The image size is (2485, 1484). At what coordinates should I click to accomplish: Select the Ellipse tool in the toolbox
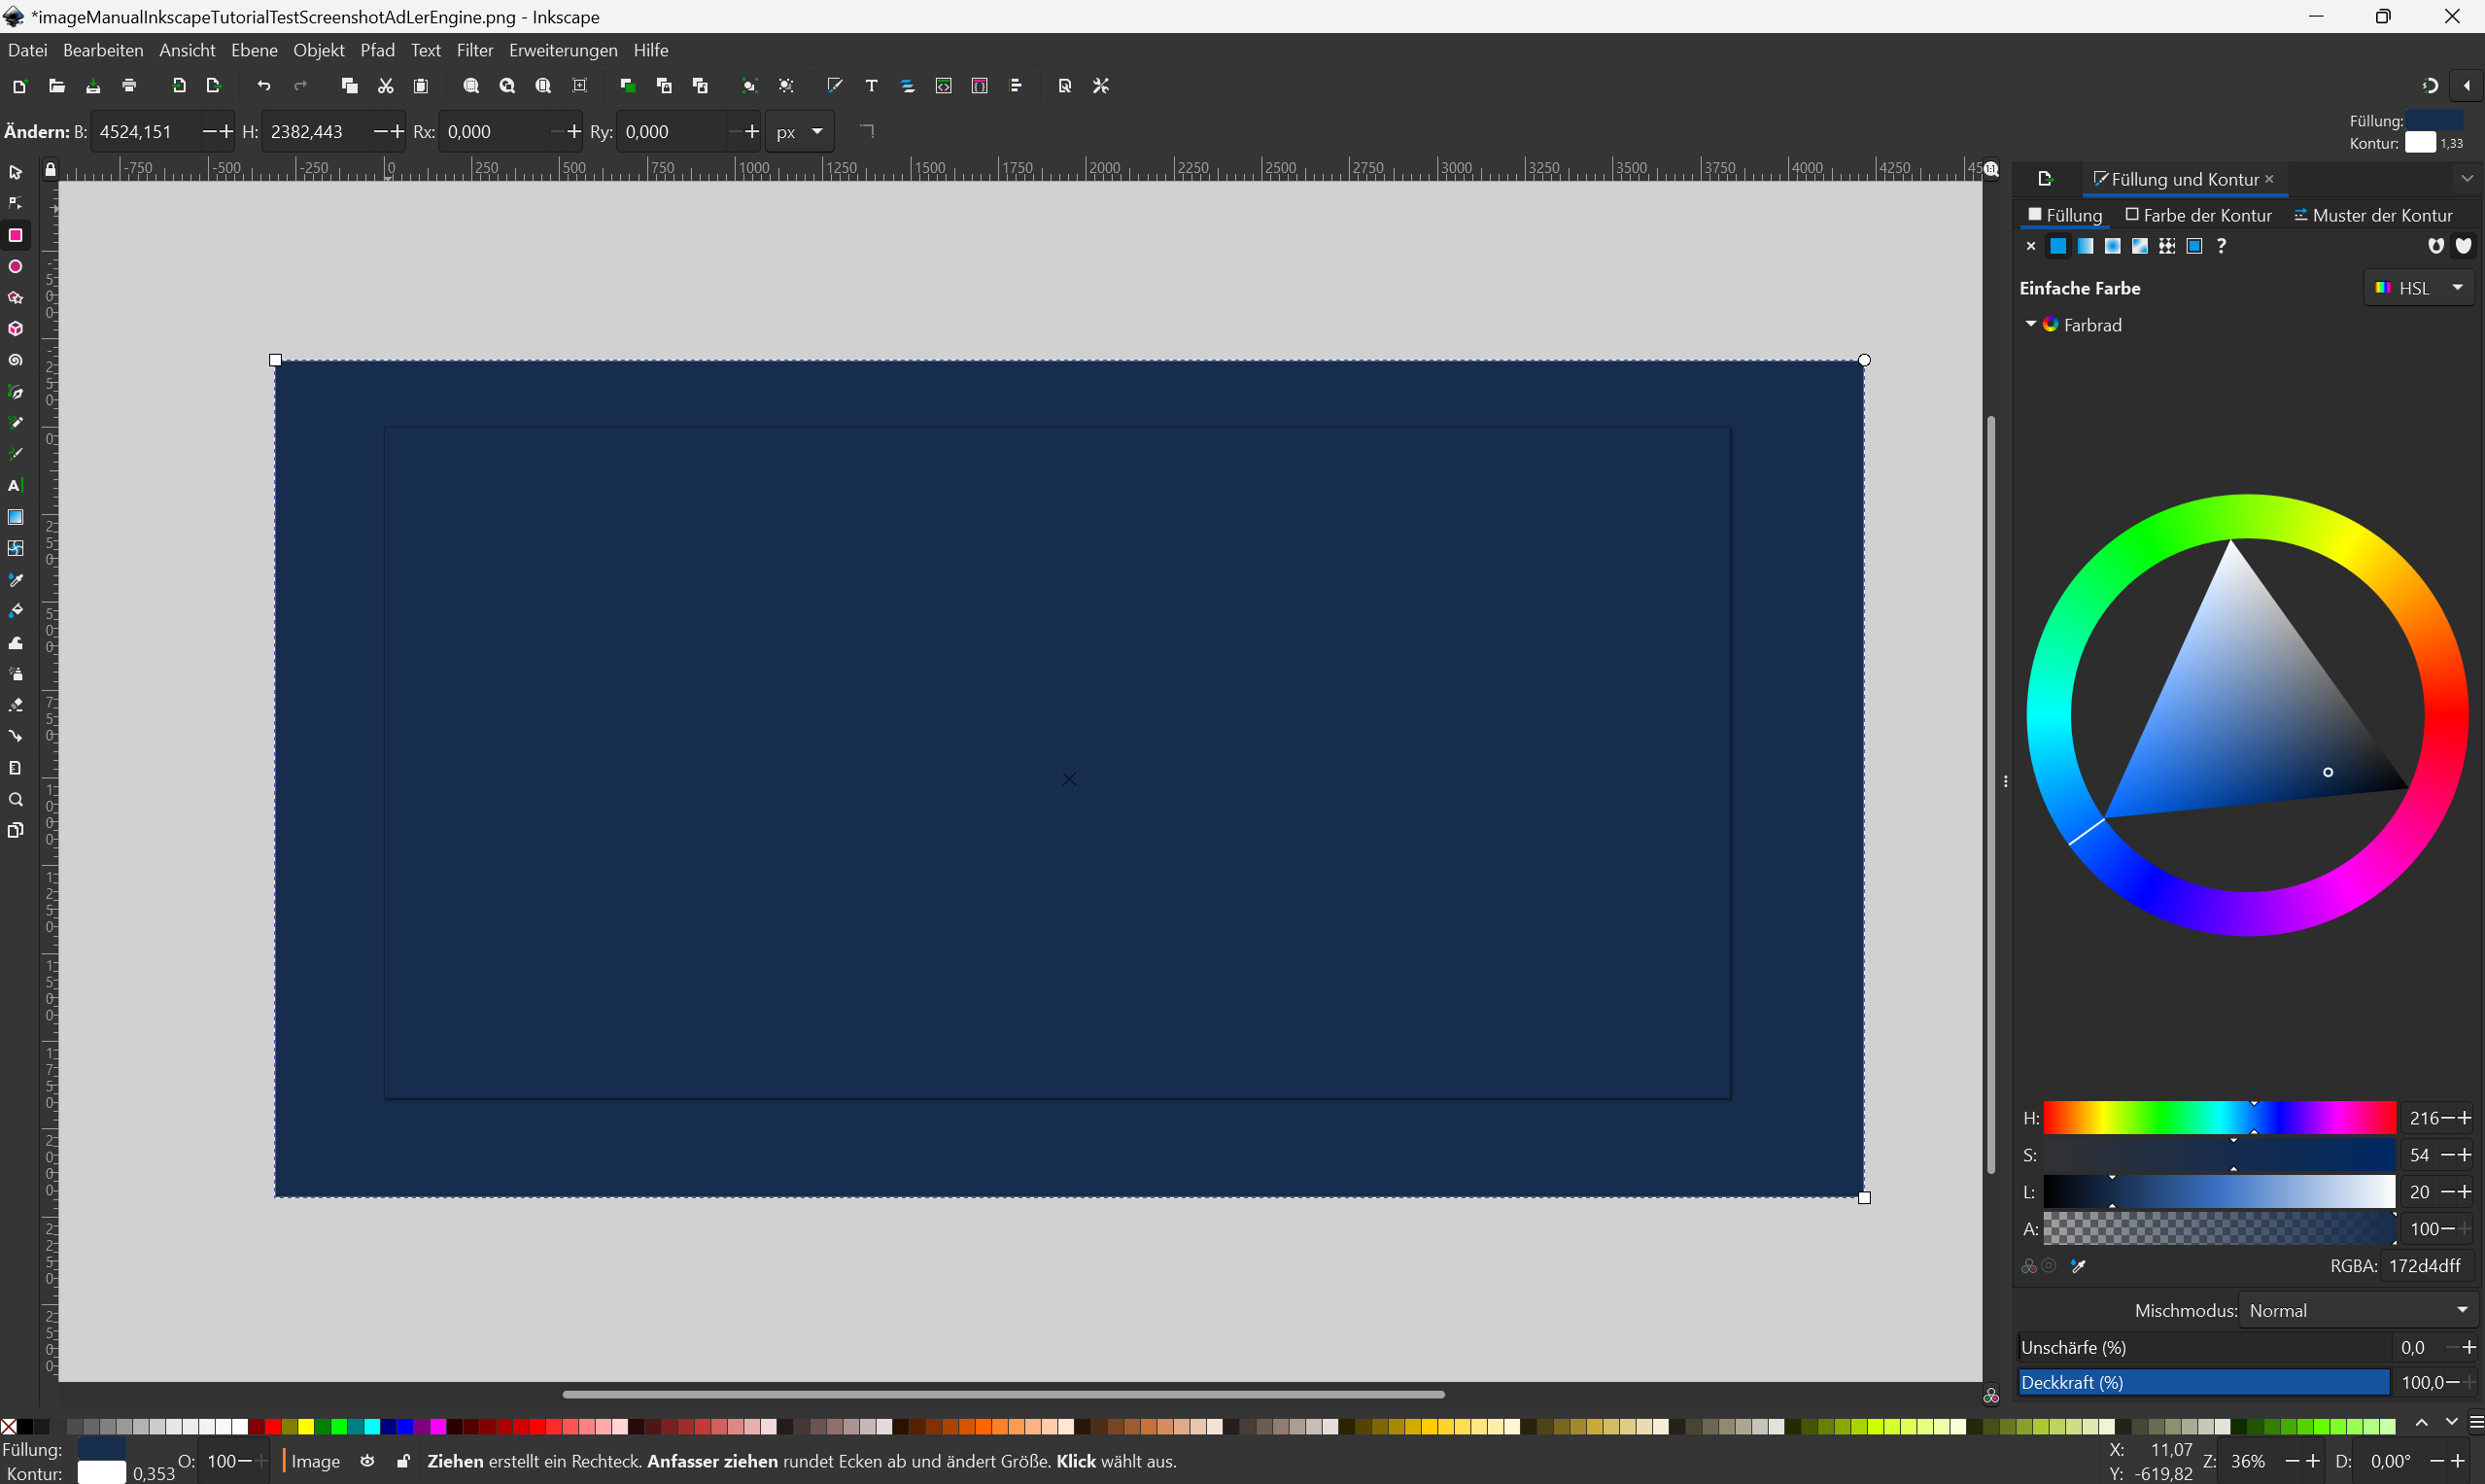point(15,267)
